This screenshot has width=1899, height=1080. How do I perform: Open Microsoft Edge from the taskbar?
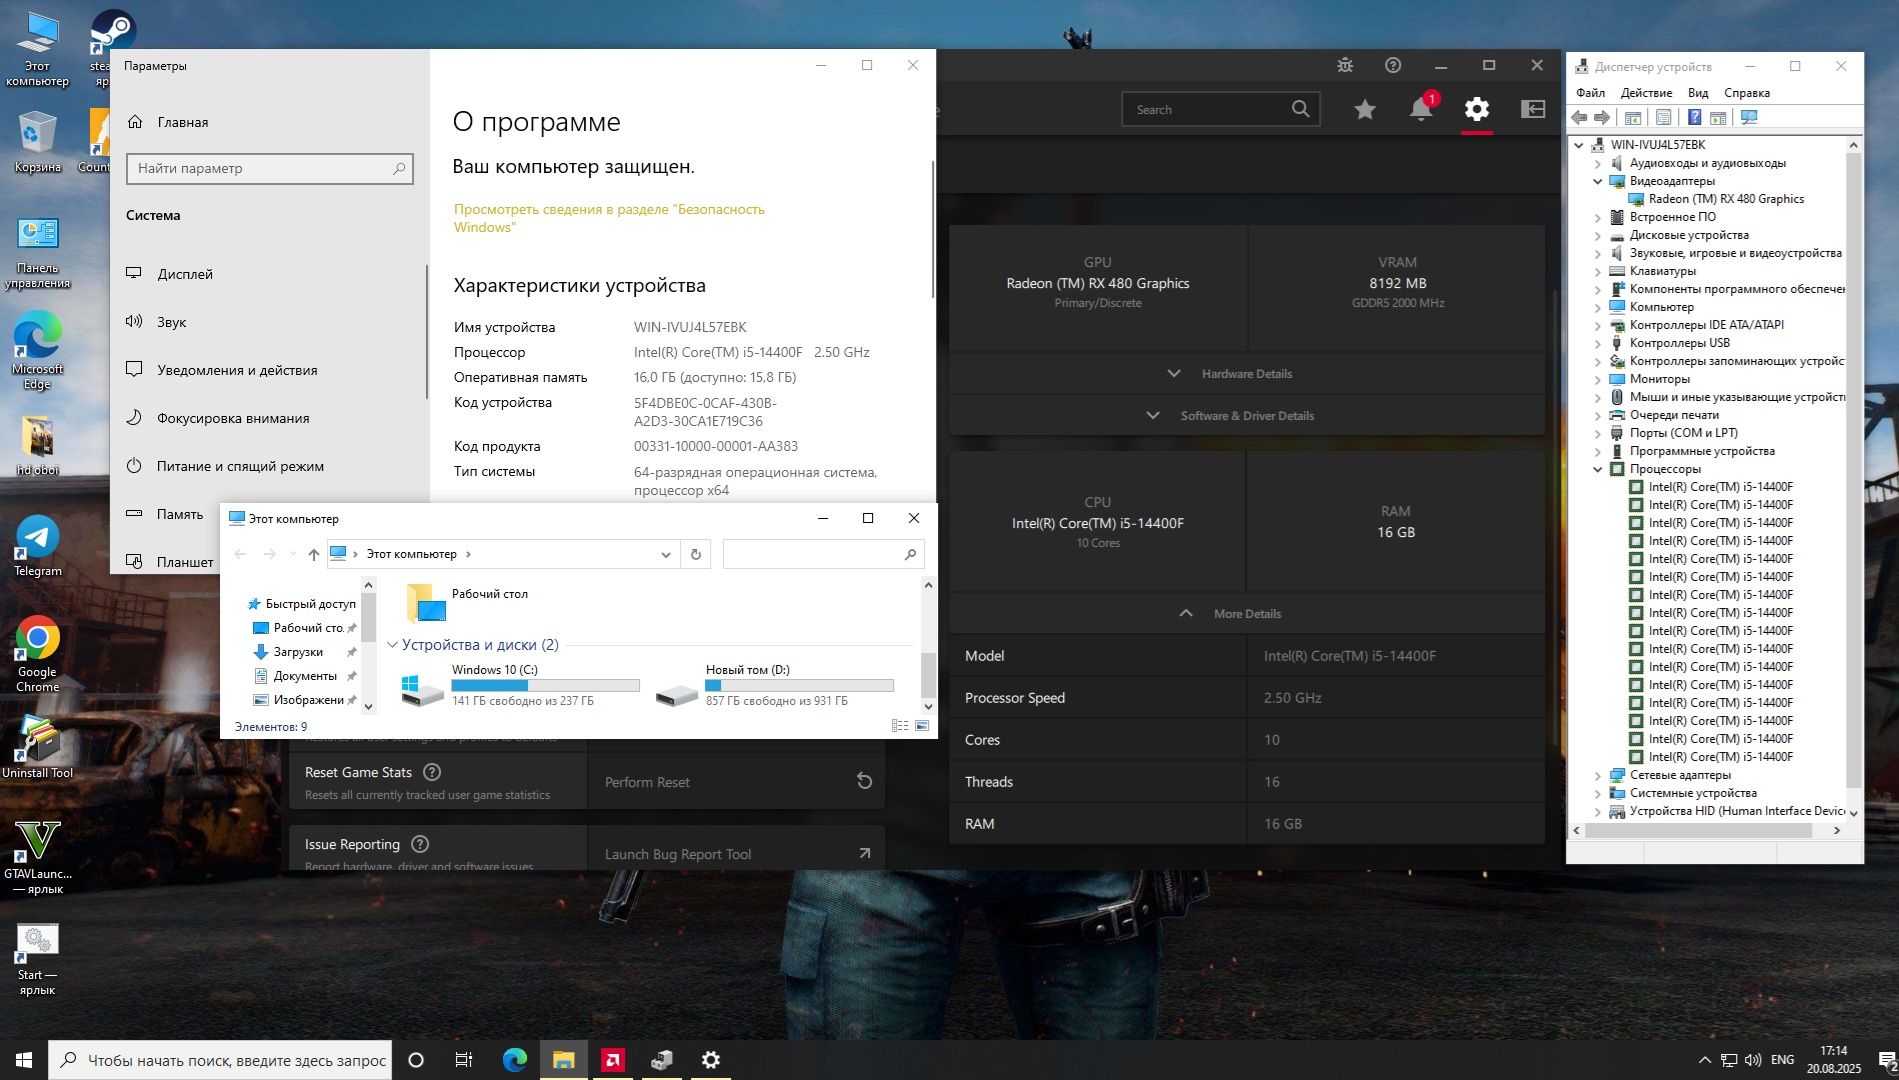click(x=515, y=1060)
